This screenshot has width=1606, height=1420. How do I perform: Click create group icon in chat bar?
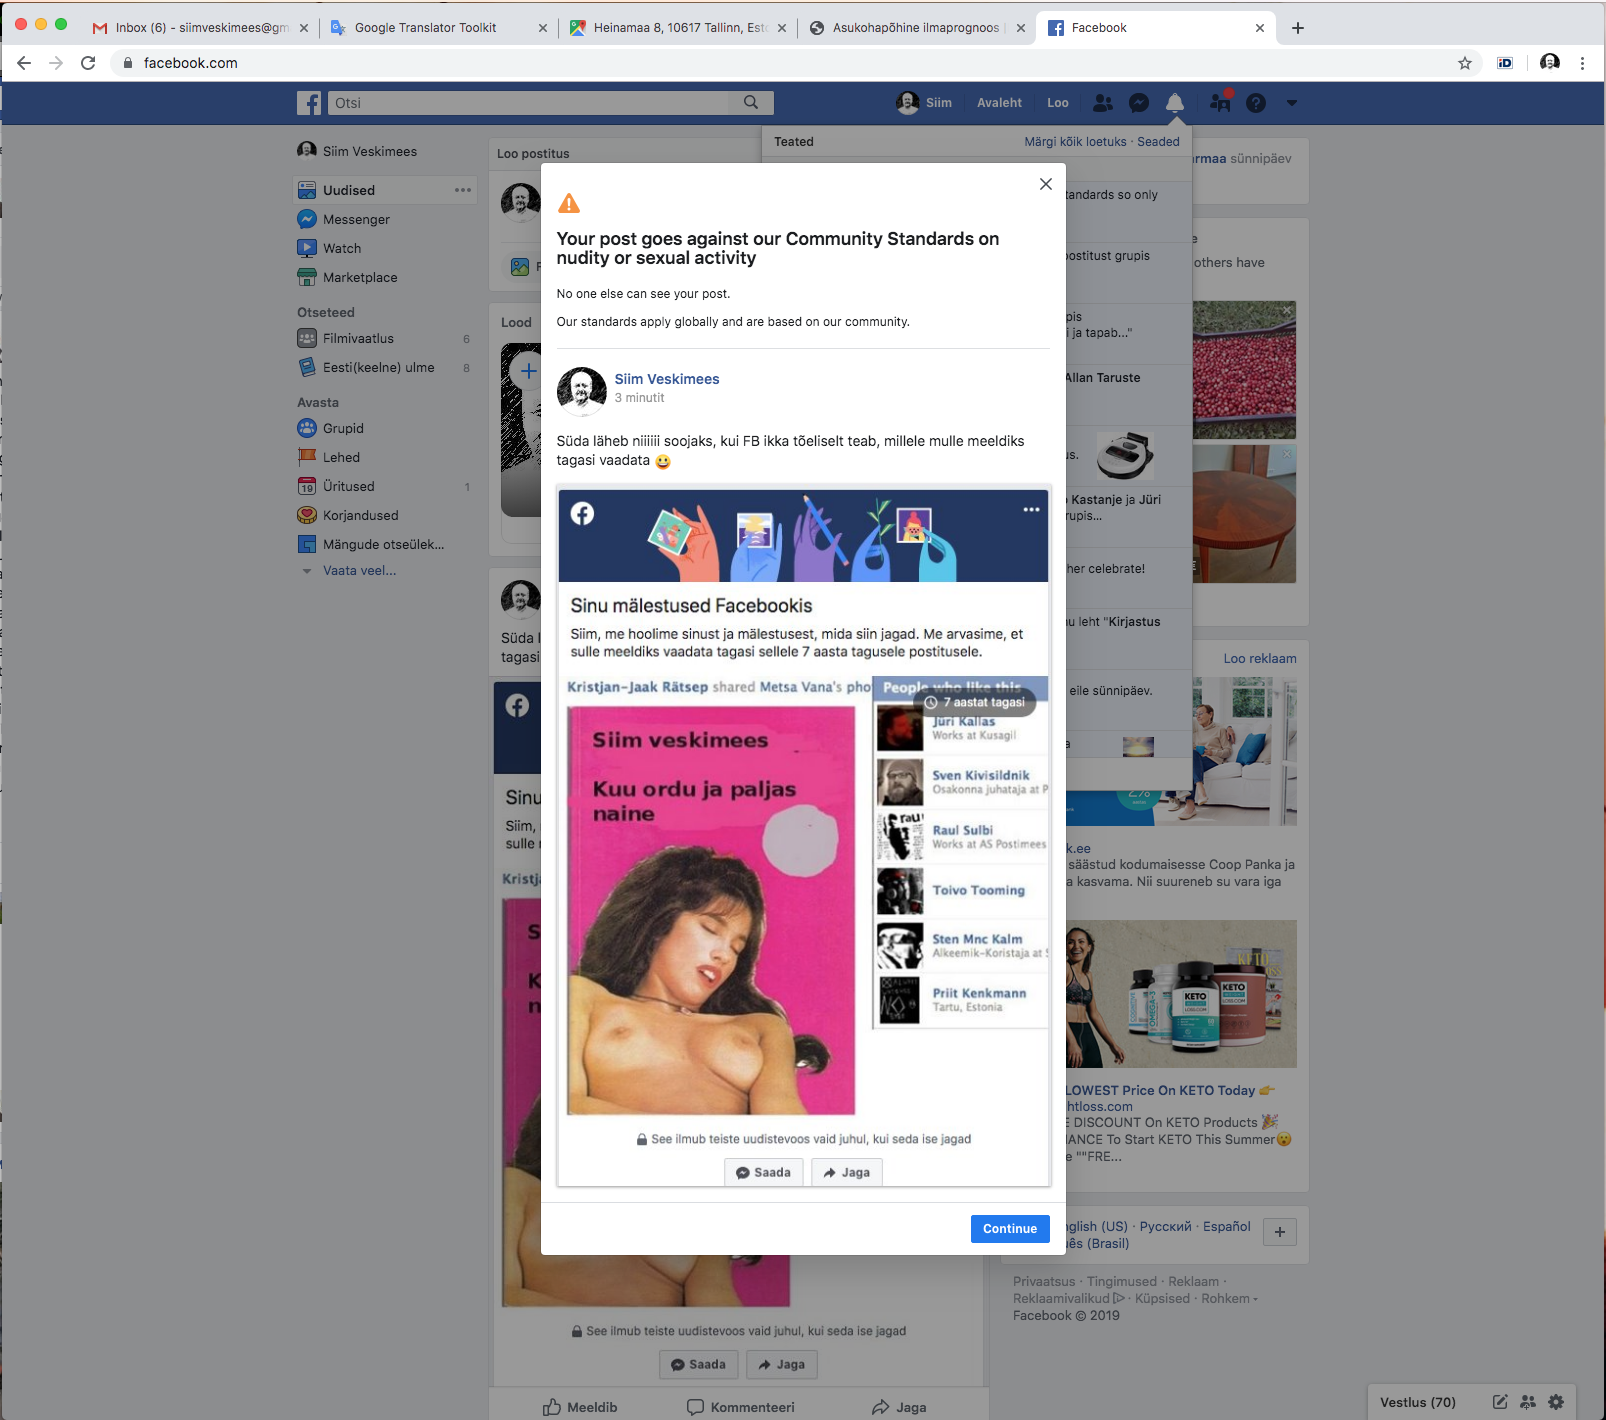click(1528, 1402)
